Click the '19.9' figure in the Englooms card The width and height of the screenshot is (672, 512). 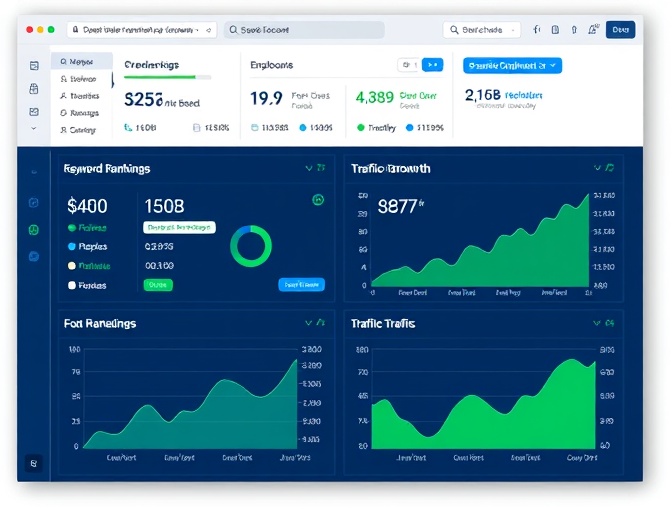click(266, 98)
